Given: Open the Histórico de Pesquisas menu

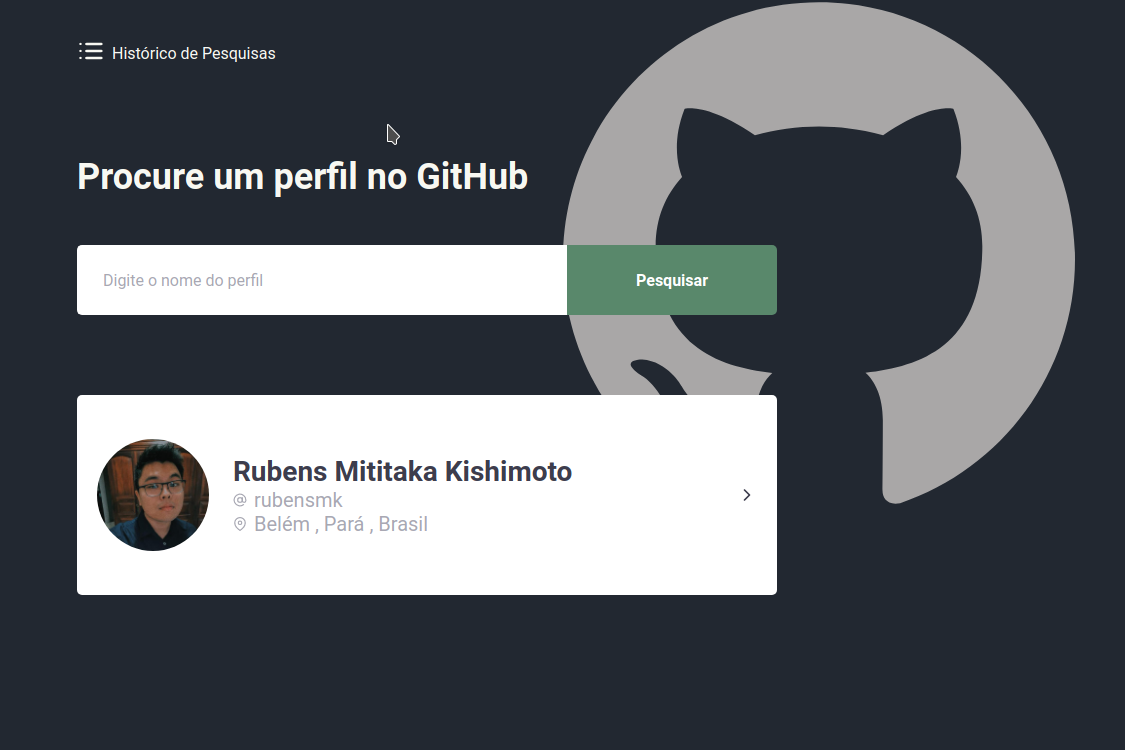Looking at the screenshot, I should coord(176,52).
